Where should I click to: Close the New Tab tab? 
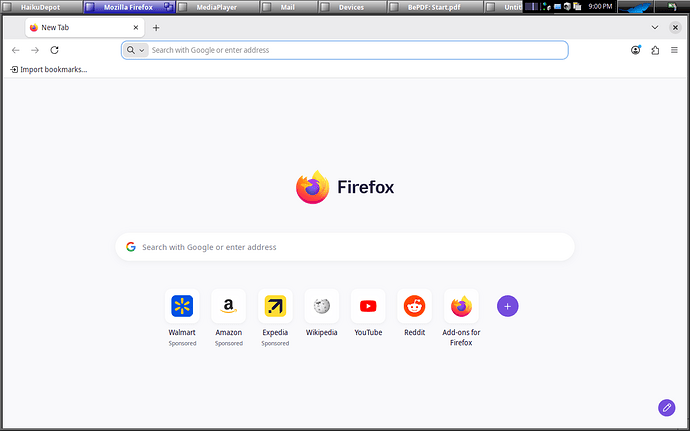tap(136, 27)
